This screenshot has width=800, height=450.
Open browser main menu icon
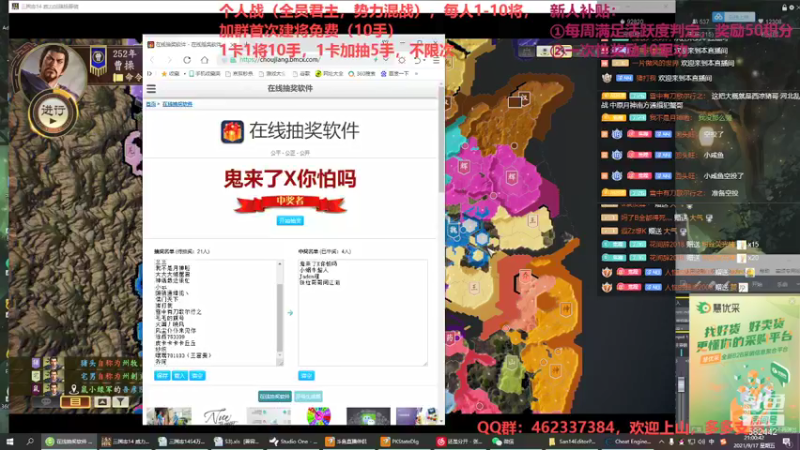click(x=436, y=60)
